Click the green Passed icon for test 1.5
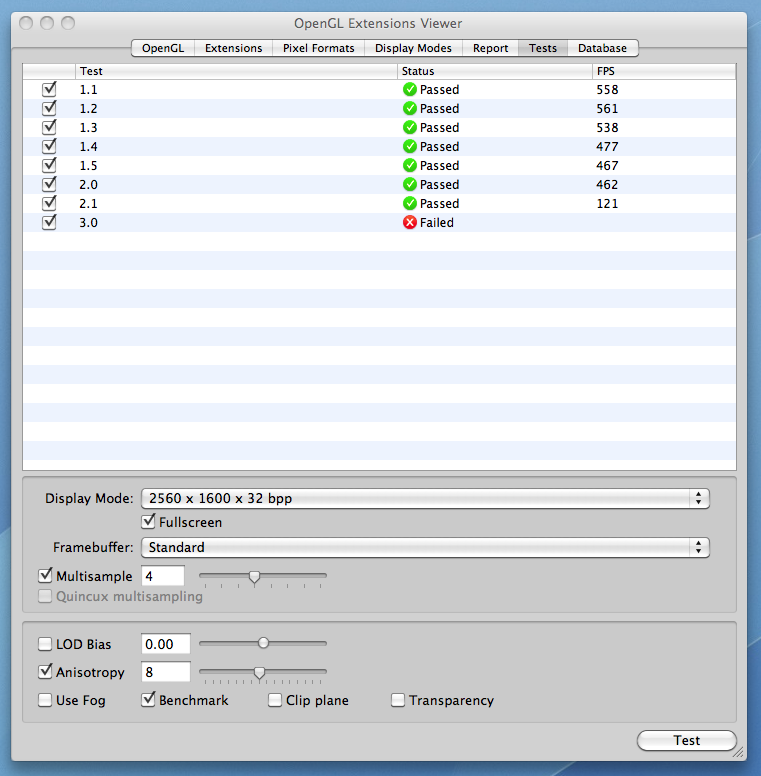The width and height of the screenshot is (761, 776). [x=410, y=165]
